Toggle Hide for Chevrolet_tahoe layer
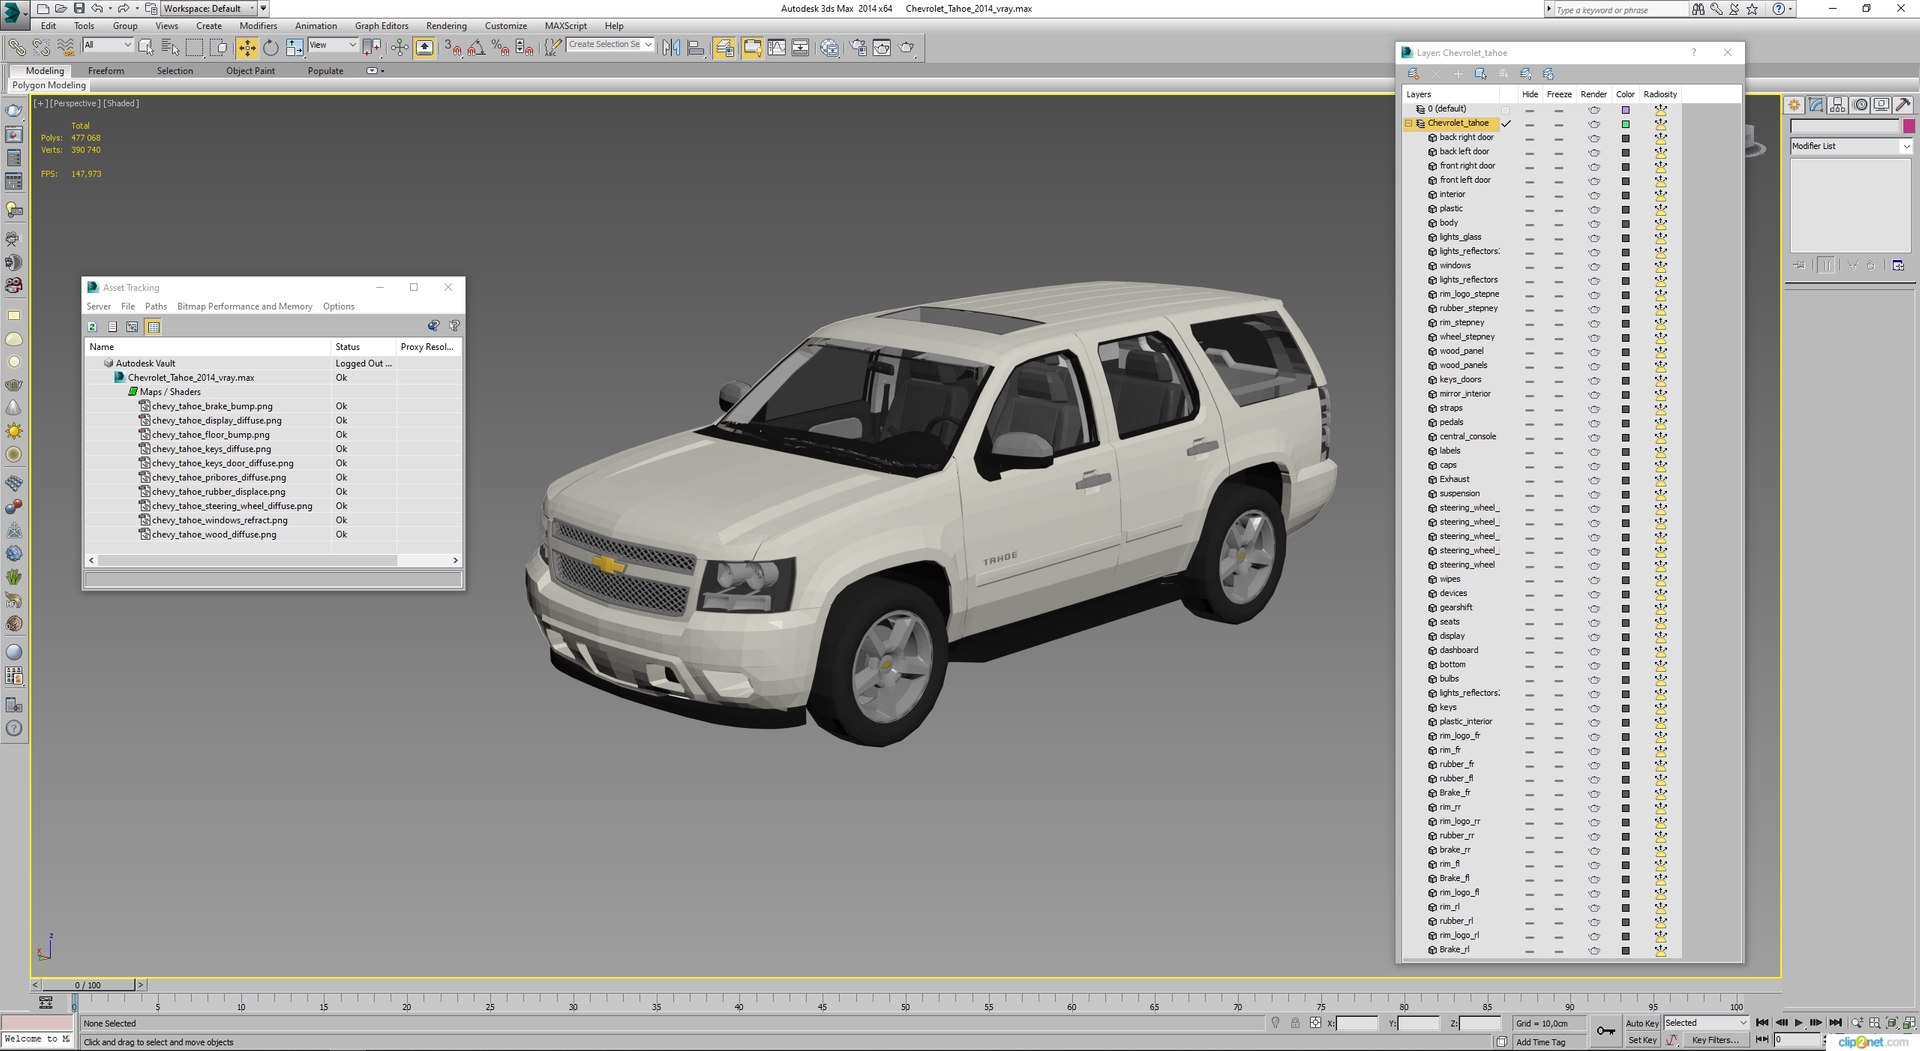This screenshot has height=1051, width=1920. tap(1529, 124)
